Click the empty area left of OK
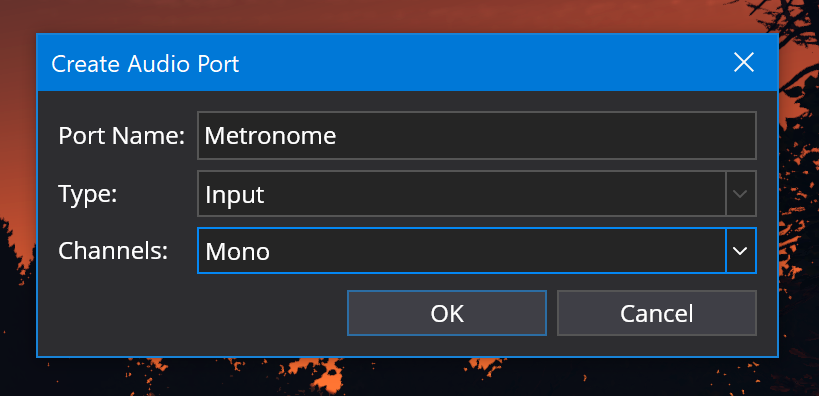Image resolution: width=819 pixels, height=396 pixels. coord(192,313)
